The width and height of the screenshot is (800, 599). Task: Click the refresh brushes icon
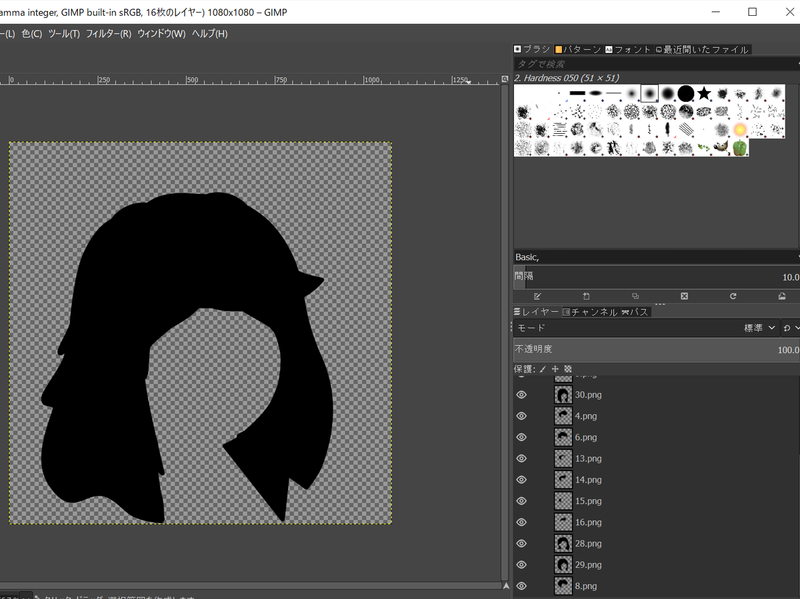pos(733,296)
